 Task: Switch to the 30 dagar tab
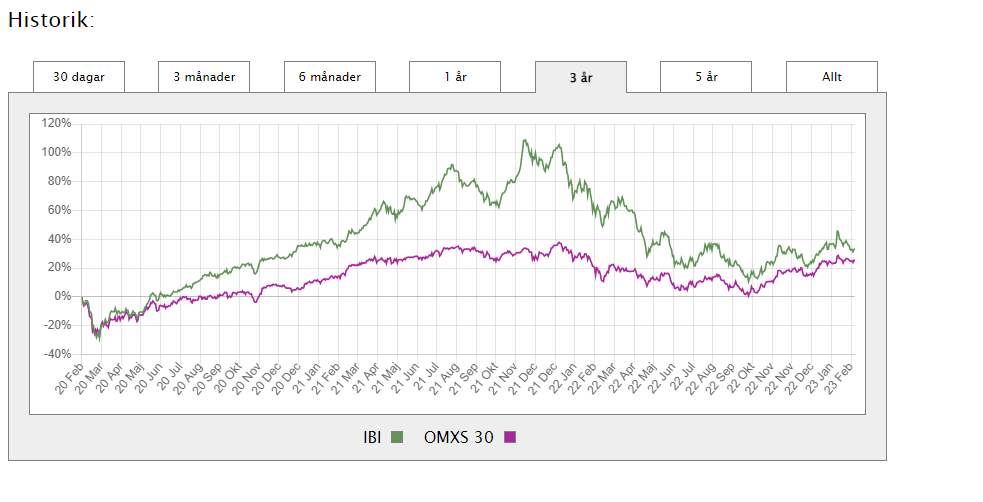[x=78, y=77]
